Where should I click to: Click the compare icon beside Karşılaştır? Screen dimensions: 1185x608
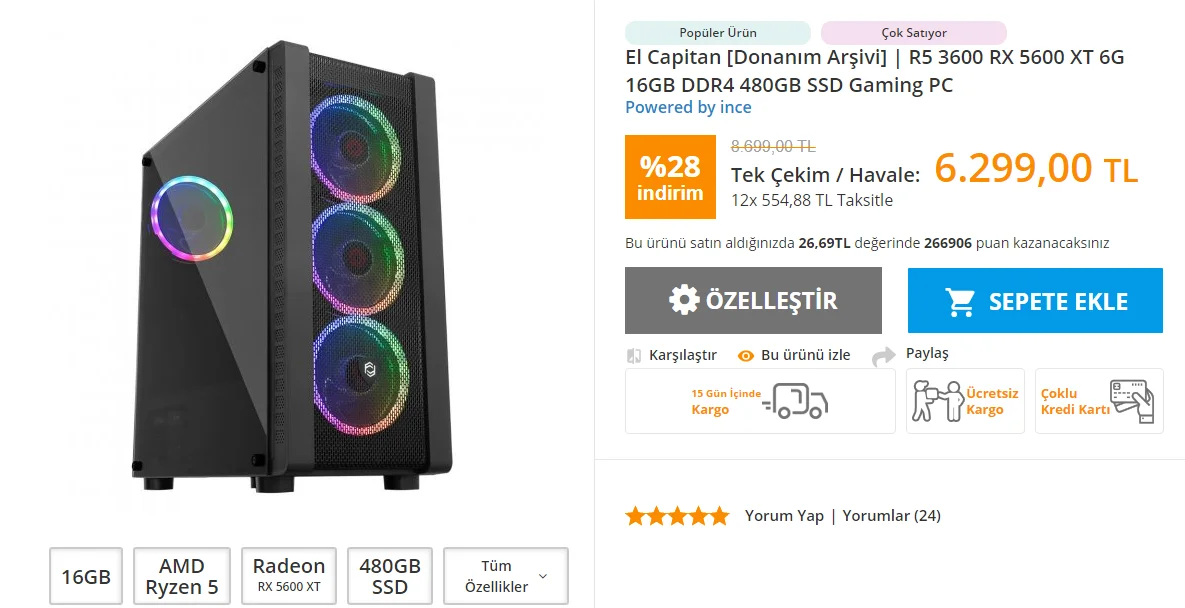(633, 355)
